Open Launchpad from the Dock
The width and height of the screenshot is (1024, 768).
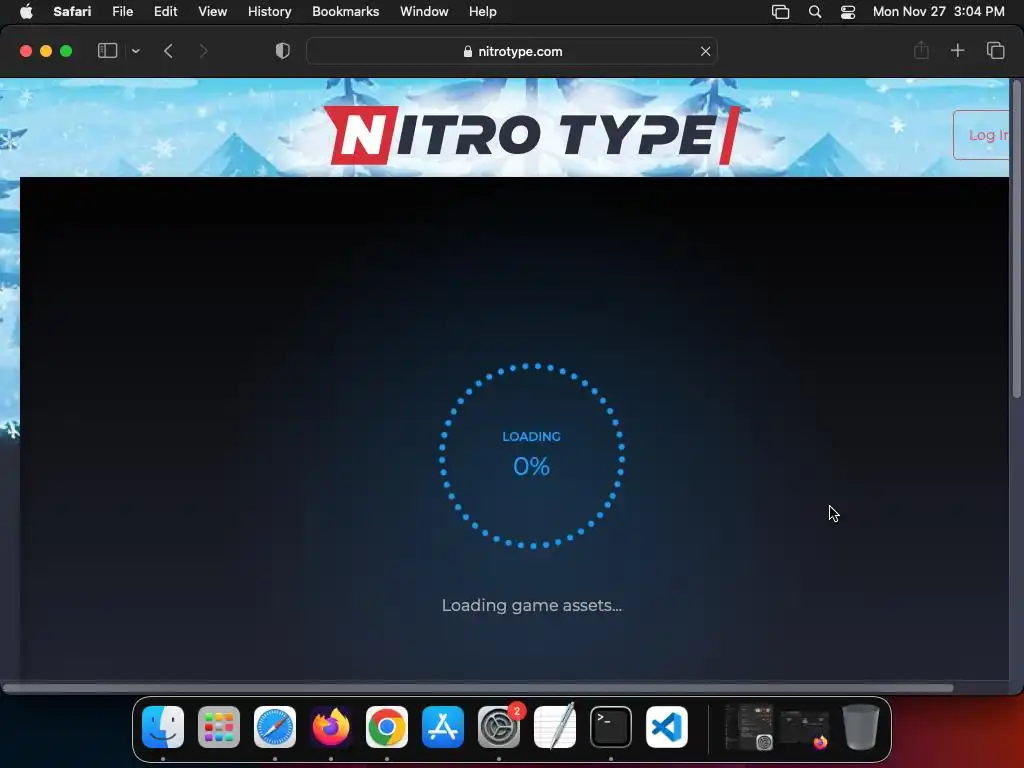219,727
